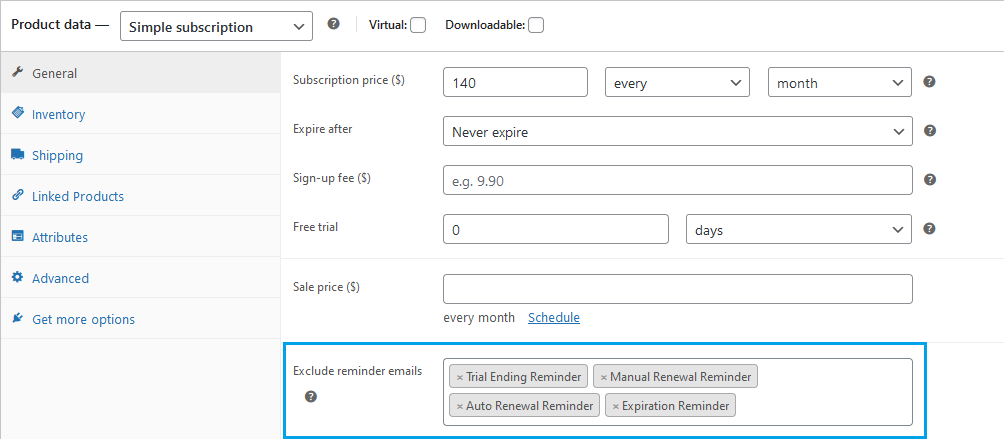Click help icon under Exclude reminder emails
The image size is (1004, 439).
311,397
